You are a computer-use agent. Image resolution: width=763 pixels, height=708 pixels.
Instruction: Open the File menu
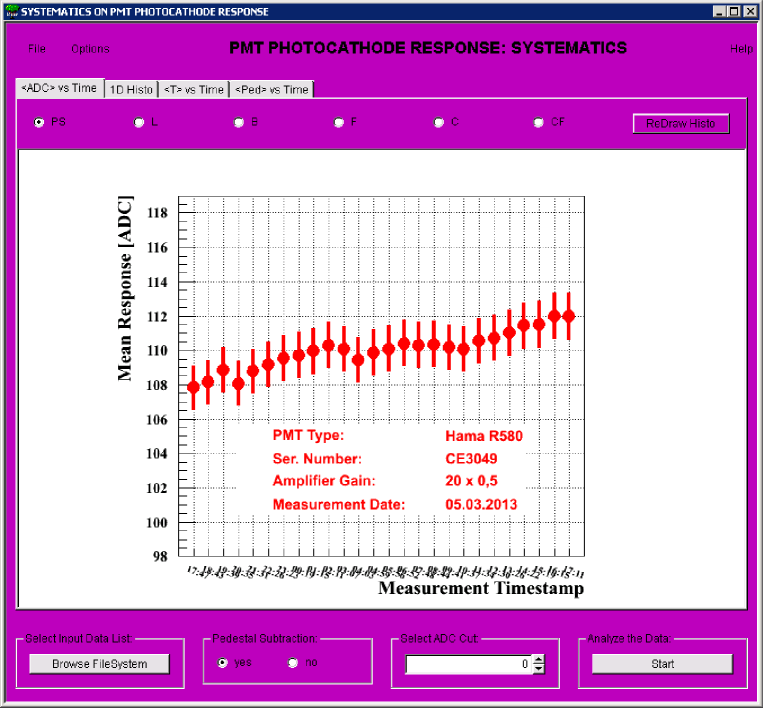(36, 49)
